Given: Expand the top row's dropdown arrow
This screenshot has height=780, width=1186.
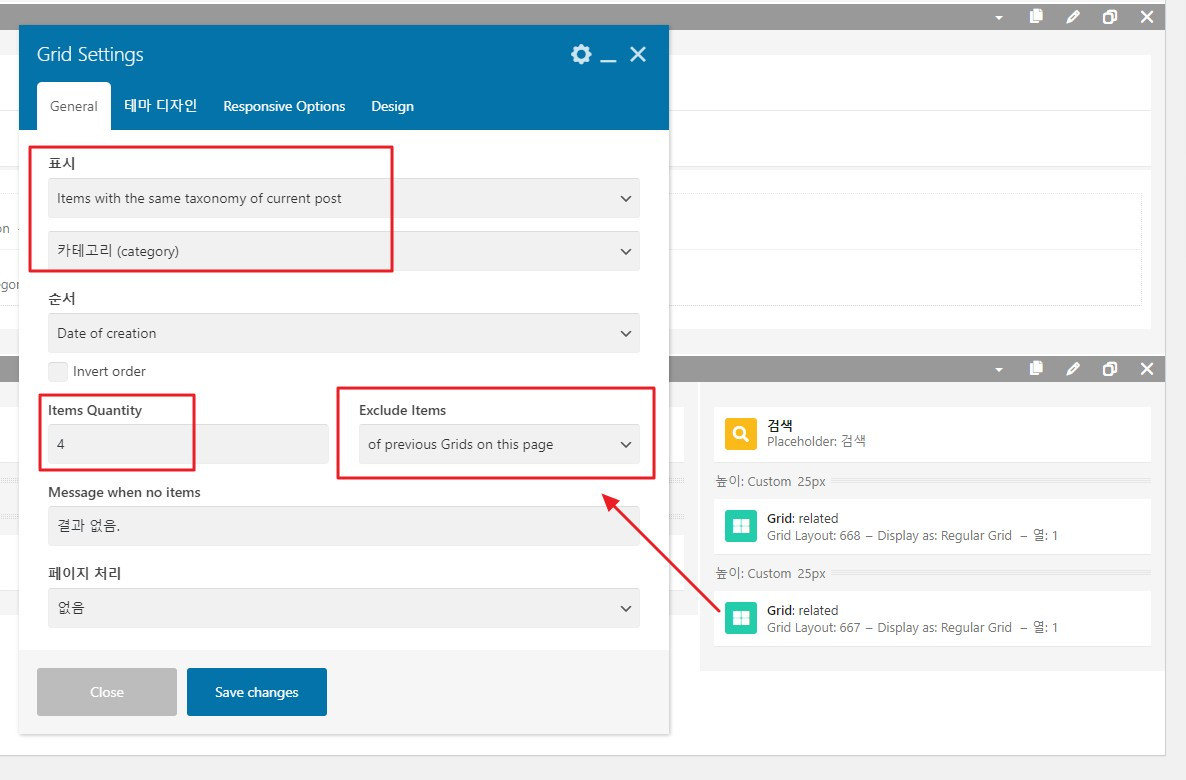Looking at the screenshot, I should coord(998,17).
